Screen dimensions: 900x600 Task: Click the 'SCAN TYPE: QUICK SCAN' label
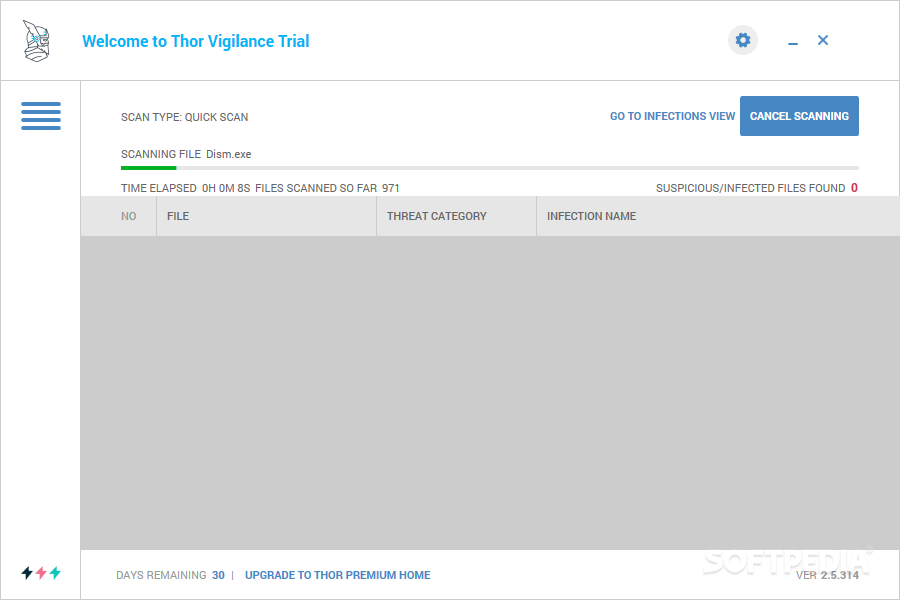[184, 117]
